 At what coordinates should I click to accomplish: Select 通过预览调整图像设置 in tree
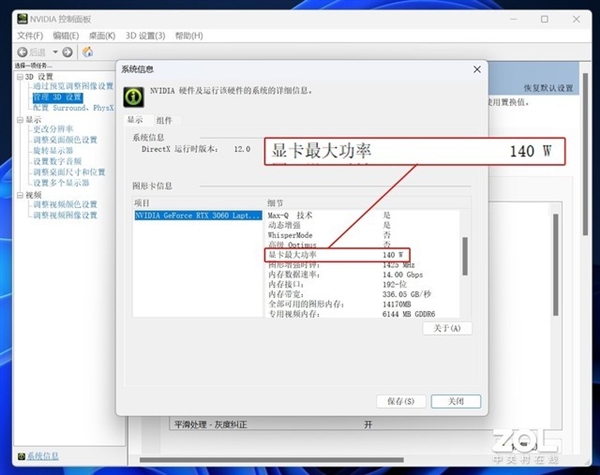[x=73, y=86]
